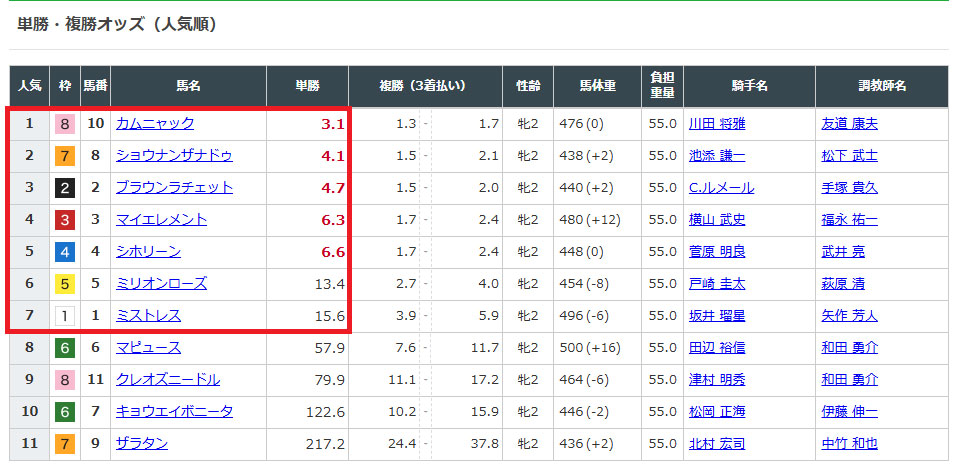
Task: Click jockey C.ルメール link
Action: tap(721, 187)
